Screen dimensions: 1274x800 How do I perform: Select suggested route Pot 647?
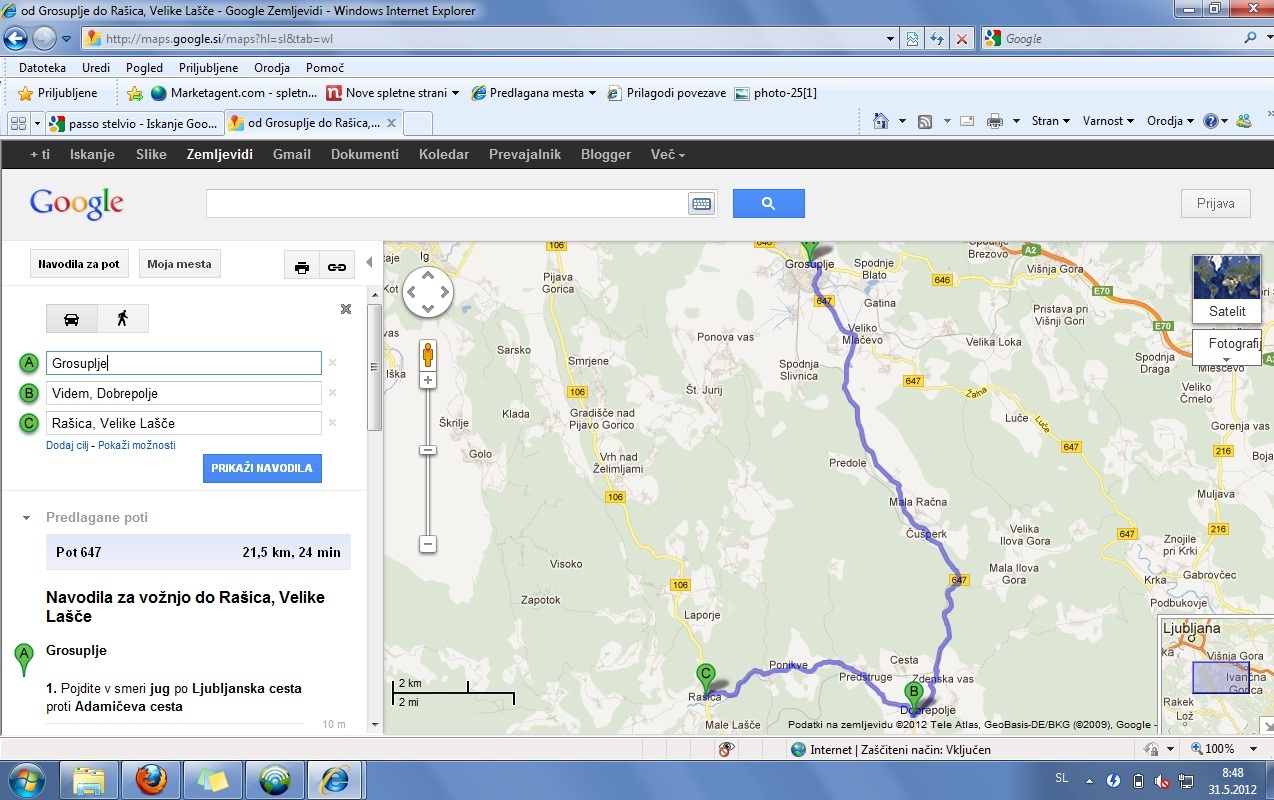click(x=198, y=552)
